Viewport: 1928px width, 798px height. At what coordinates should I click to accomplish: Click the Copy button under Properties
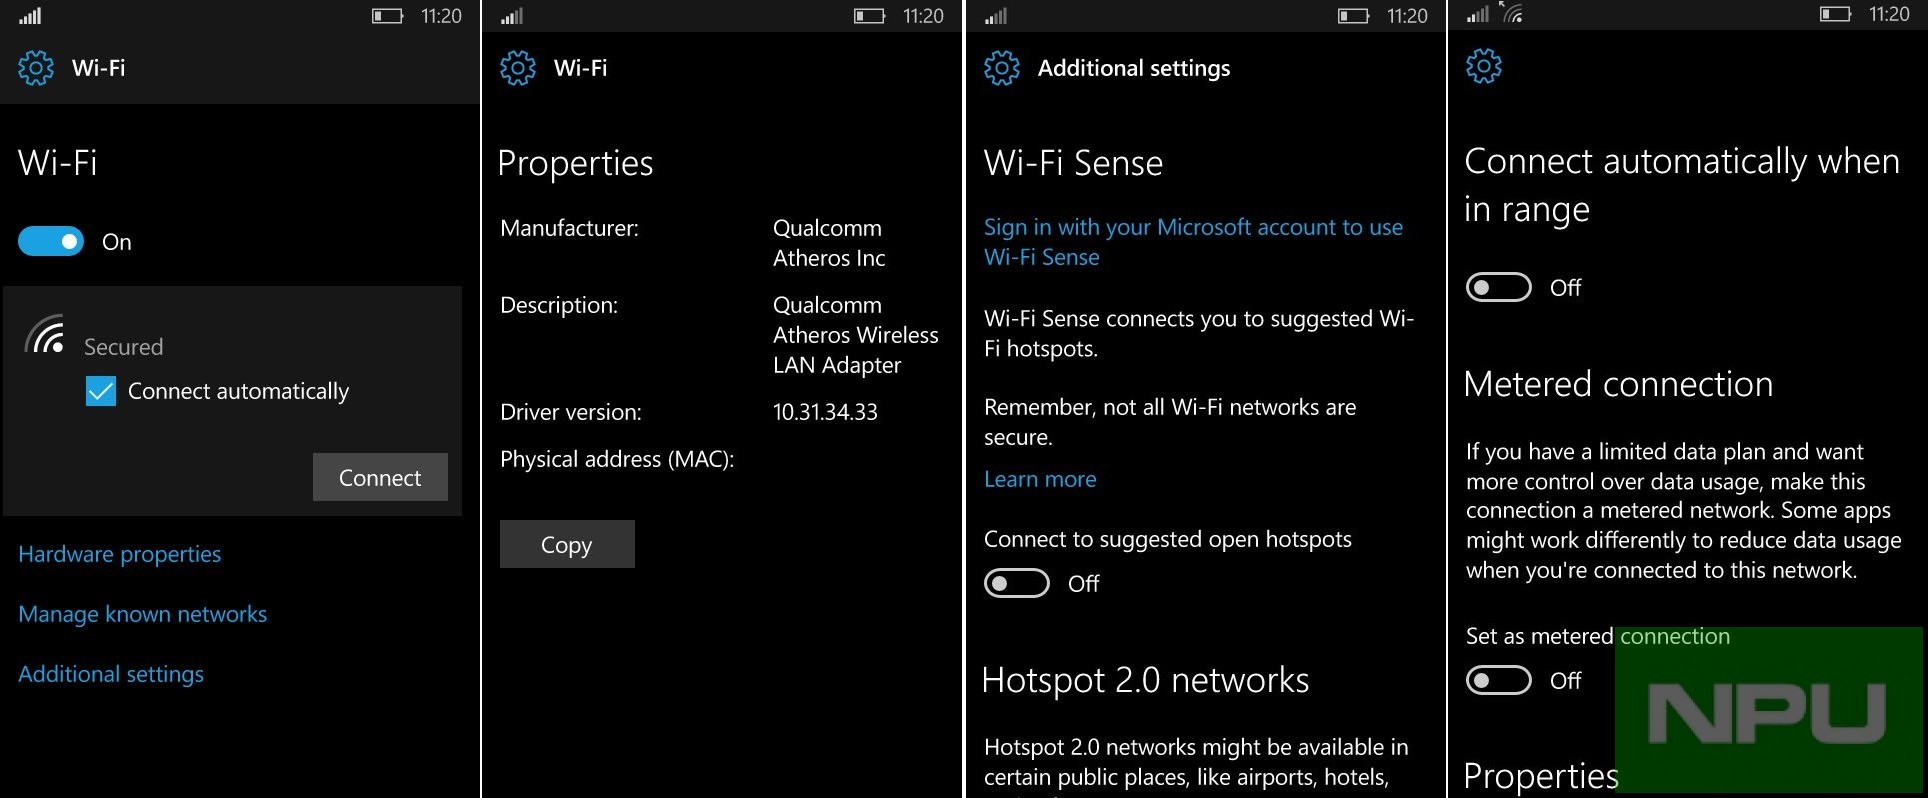click(567, 544)
